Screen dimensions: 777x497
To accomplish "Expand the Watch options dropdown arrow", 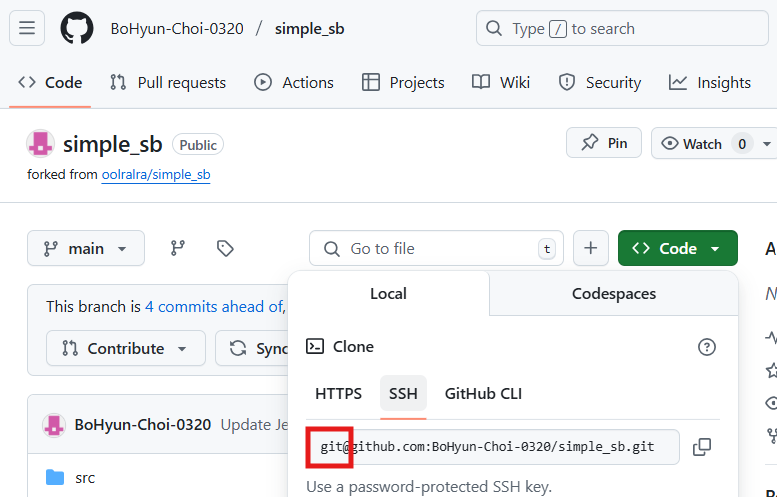I will click(767, 144).
